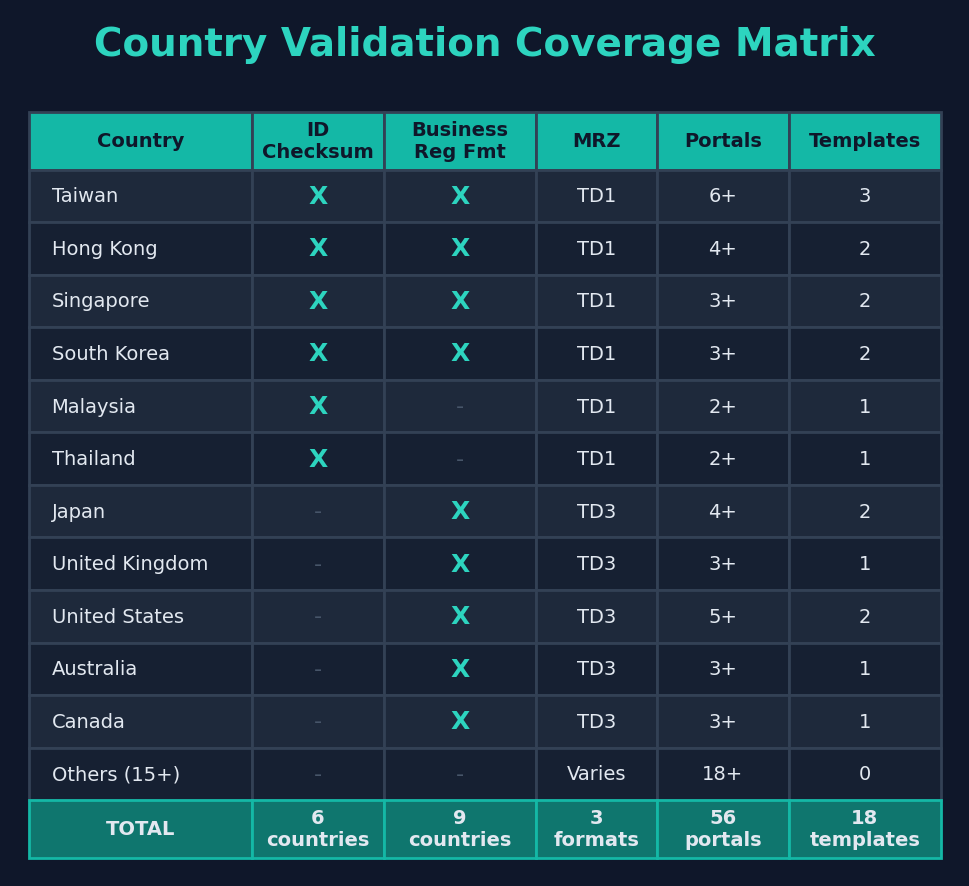Toggle Taiwan's ID Checksum X mark

click(x=318, y=196)
